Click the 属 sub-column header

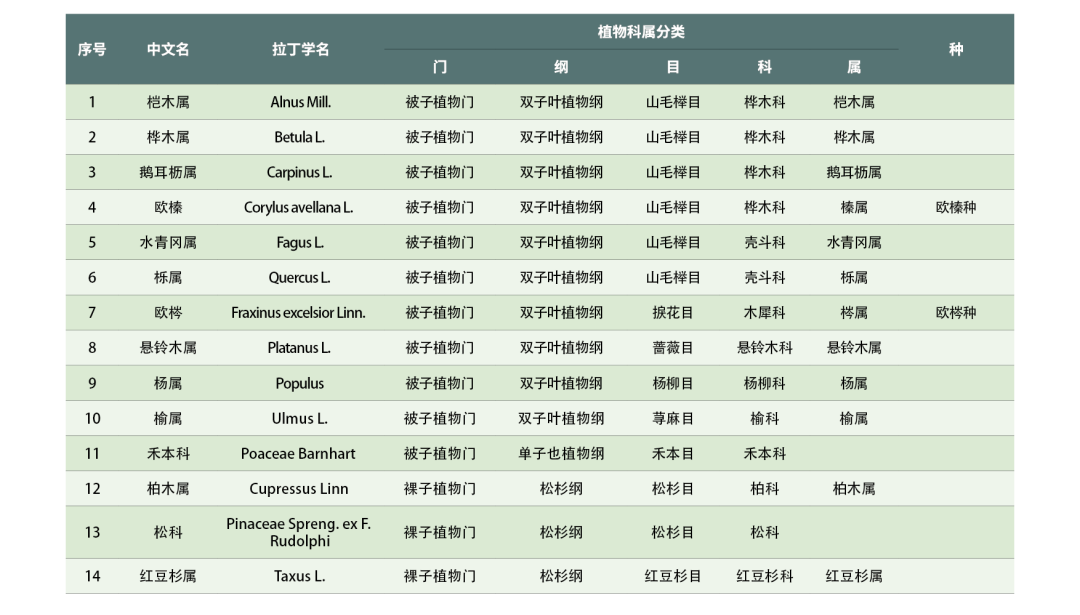point(855,66)
